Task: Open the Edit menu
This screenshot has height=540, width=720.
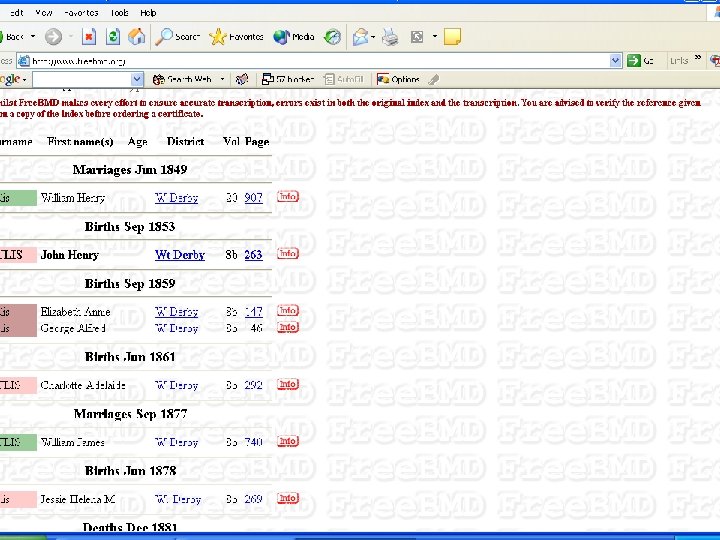Action: 17,13
